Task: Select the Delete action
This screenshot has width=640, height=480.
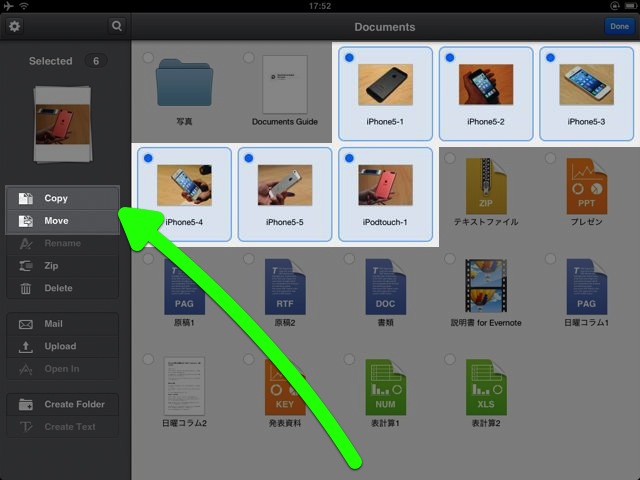Action: (62, 288)
